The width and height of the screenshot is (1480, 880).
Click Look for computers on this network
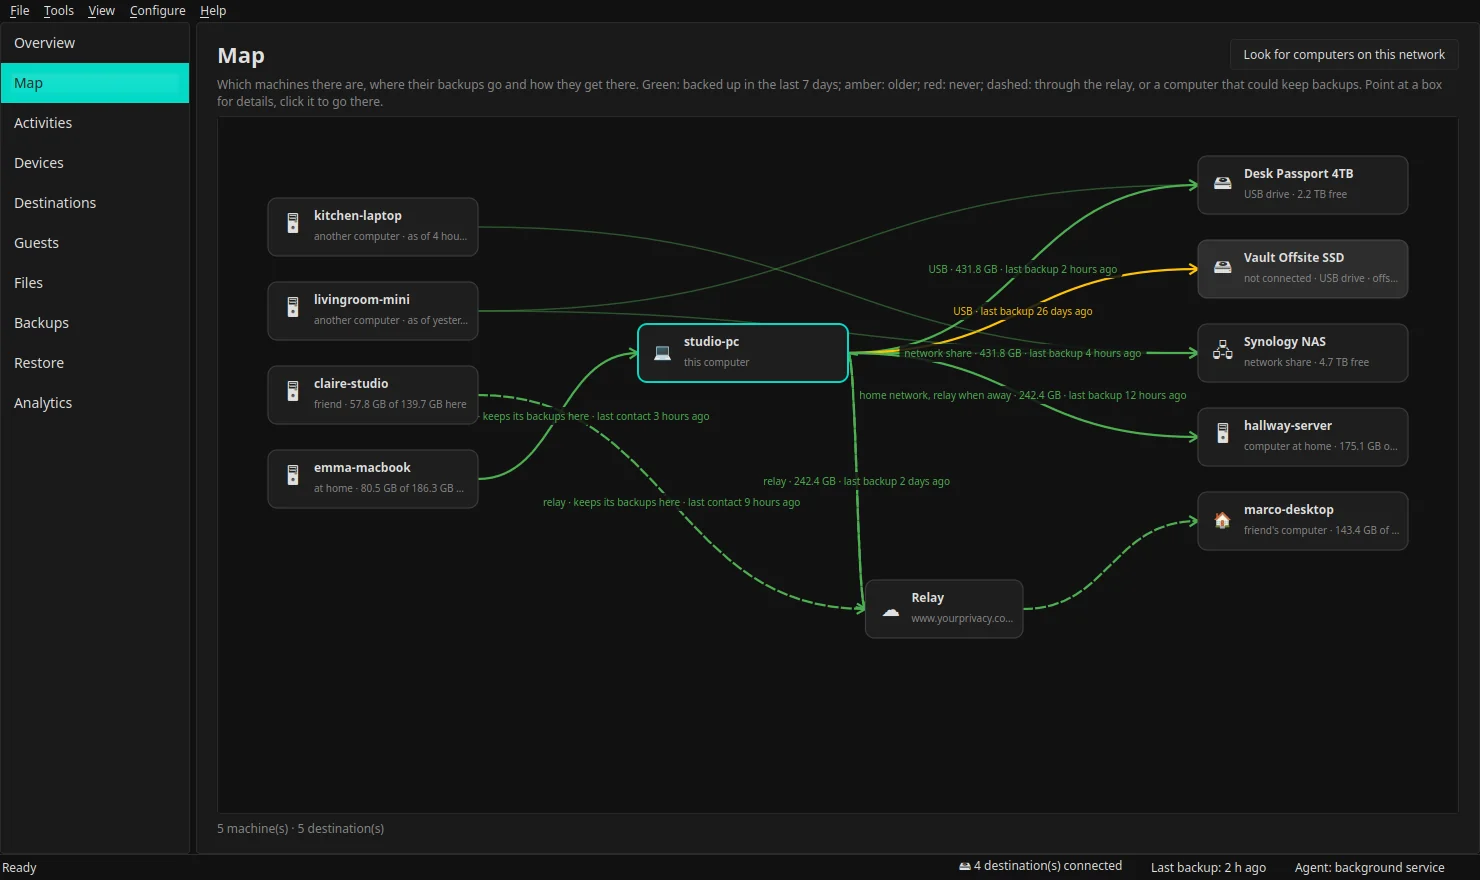coord(1344,54)
